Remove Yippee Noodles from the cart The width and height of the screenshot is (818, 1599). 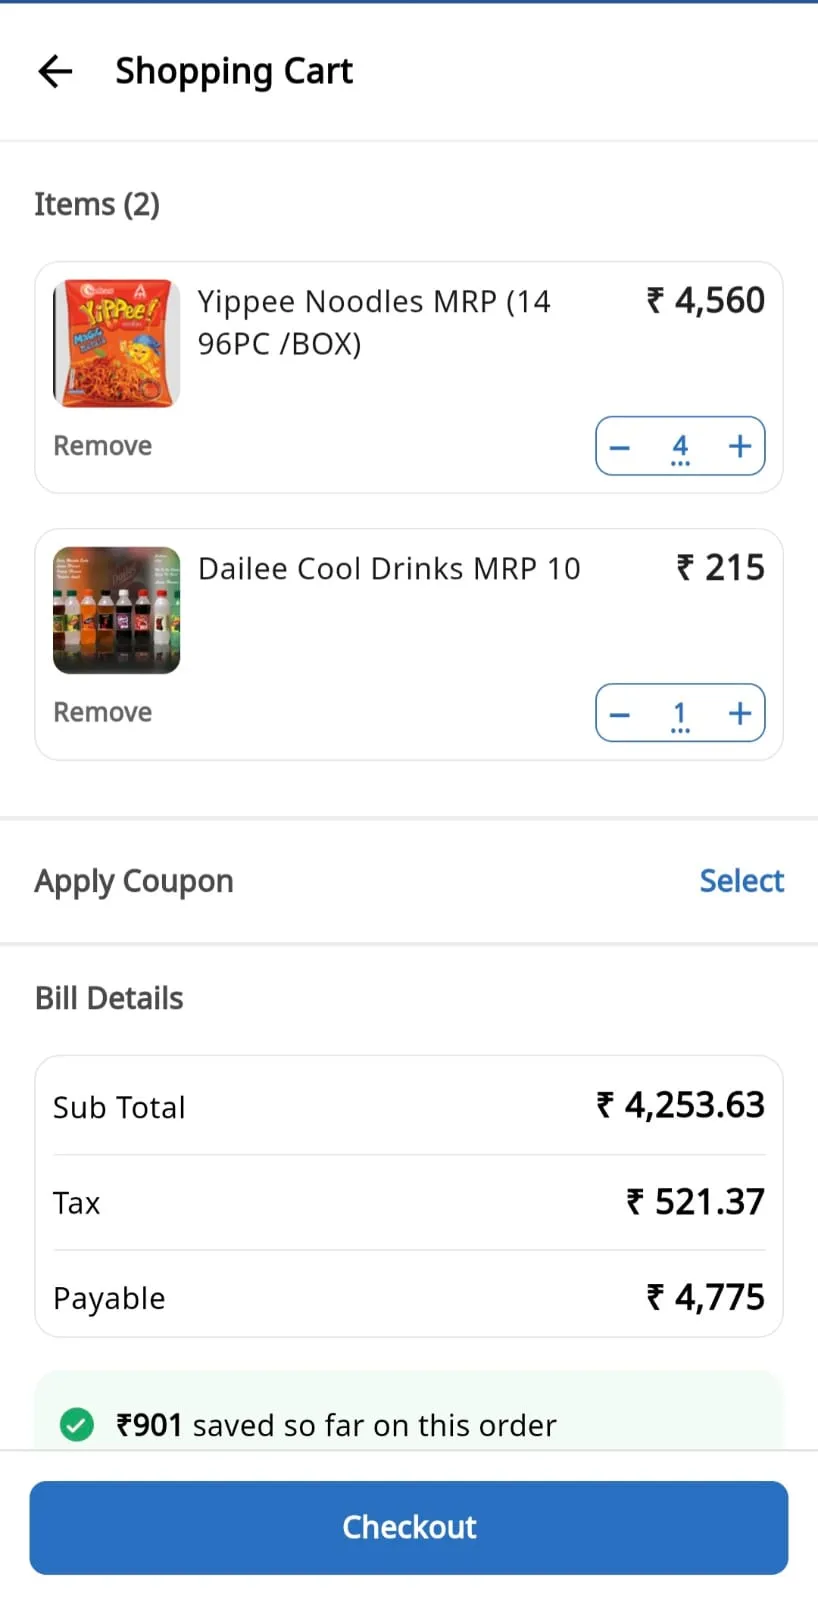point(102,445)
